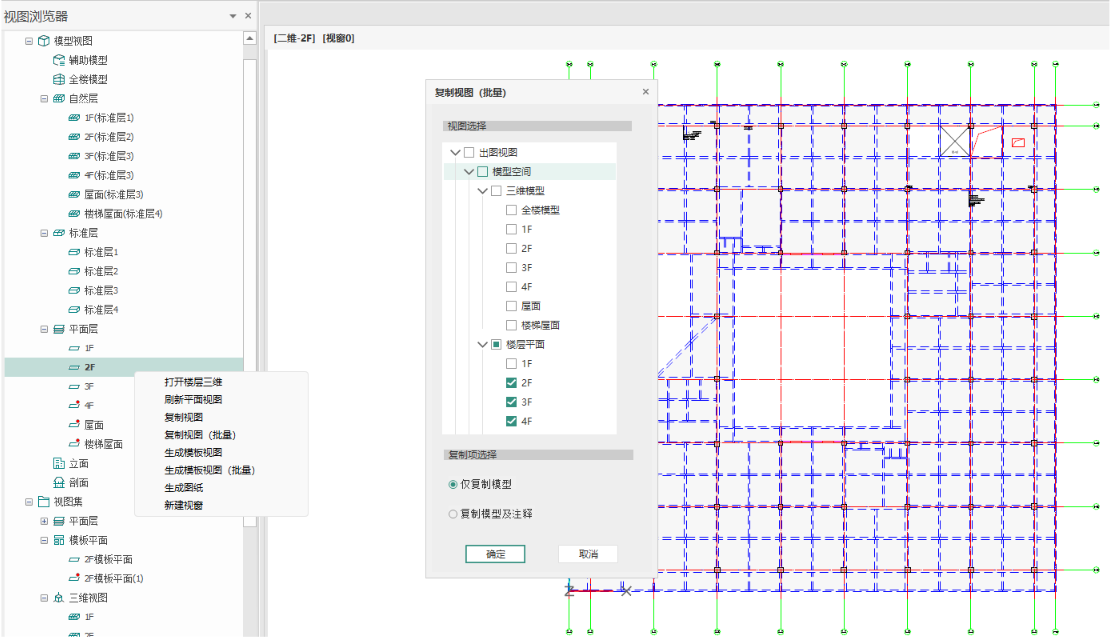1114x640 pixels.
Task: Click the 剖面 section icon
Action: point(58,483)
